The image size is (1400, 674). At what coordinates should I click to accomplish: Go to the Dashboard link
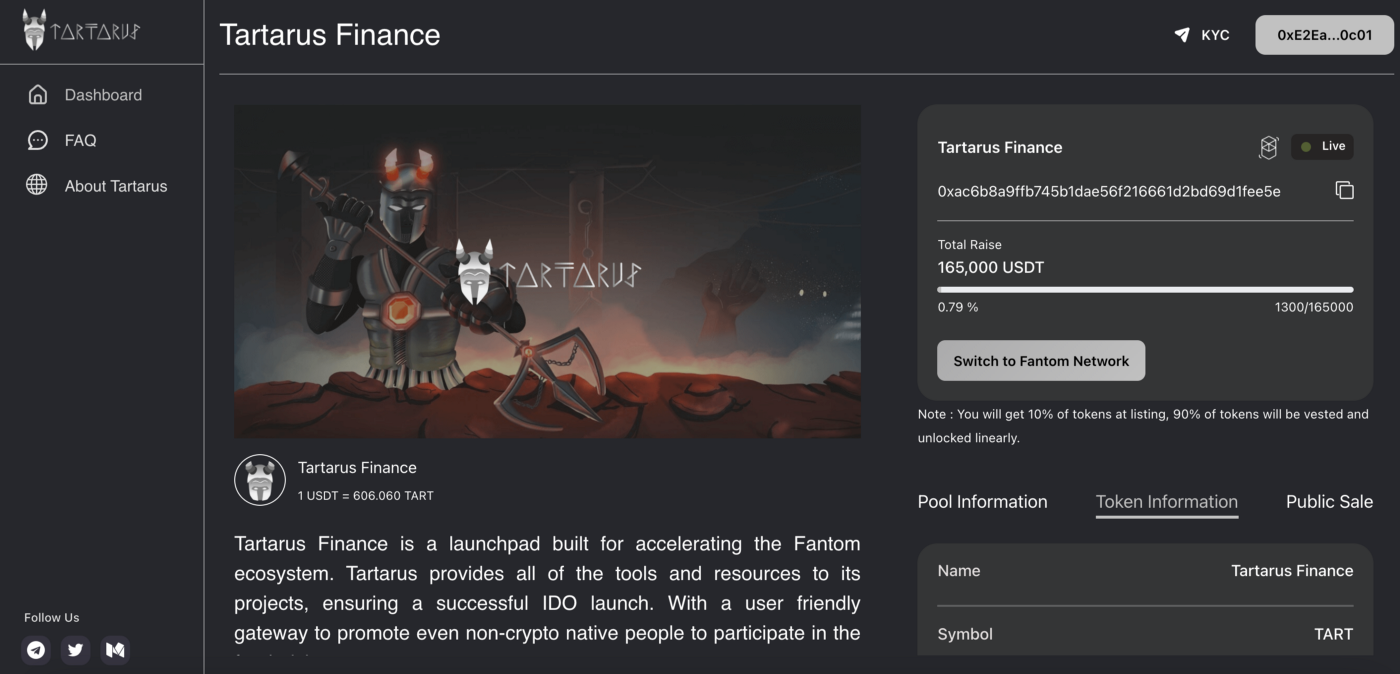103,95
